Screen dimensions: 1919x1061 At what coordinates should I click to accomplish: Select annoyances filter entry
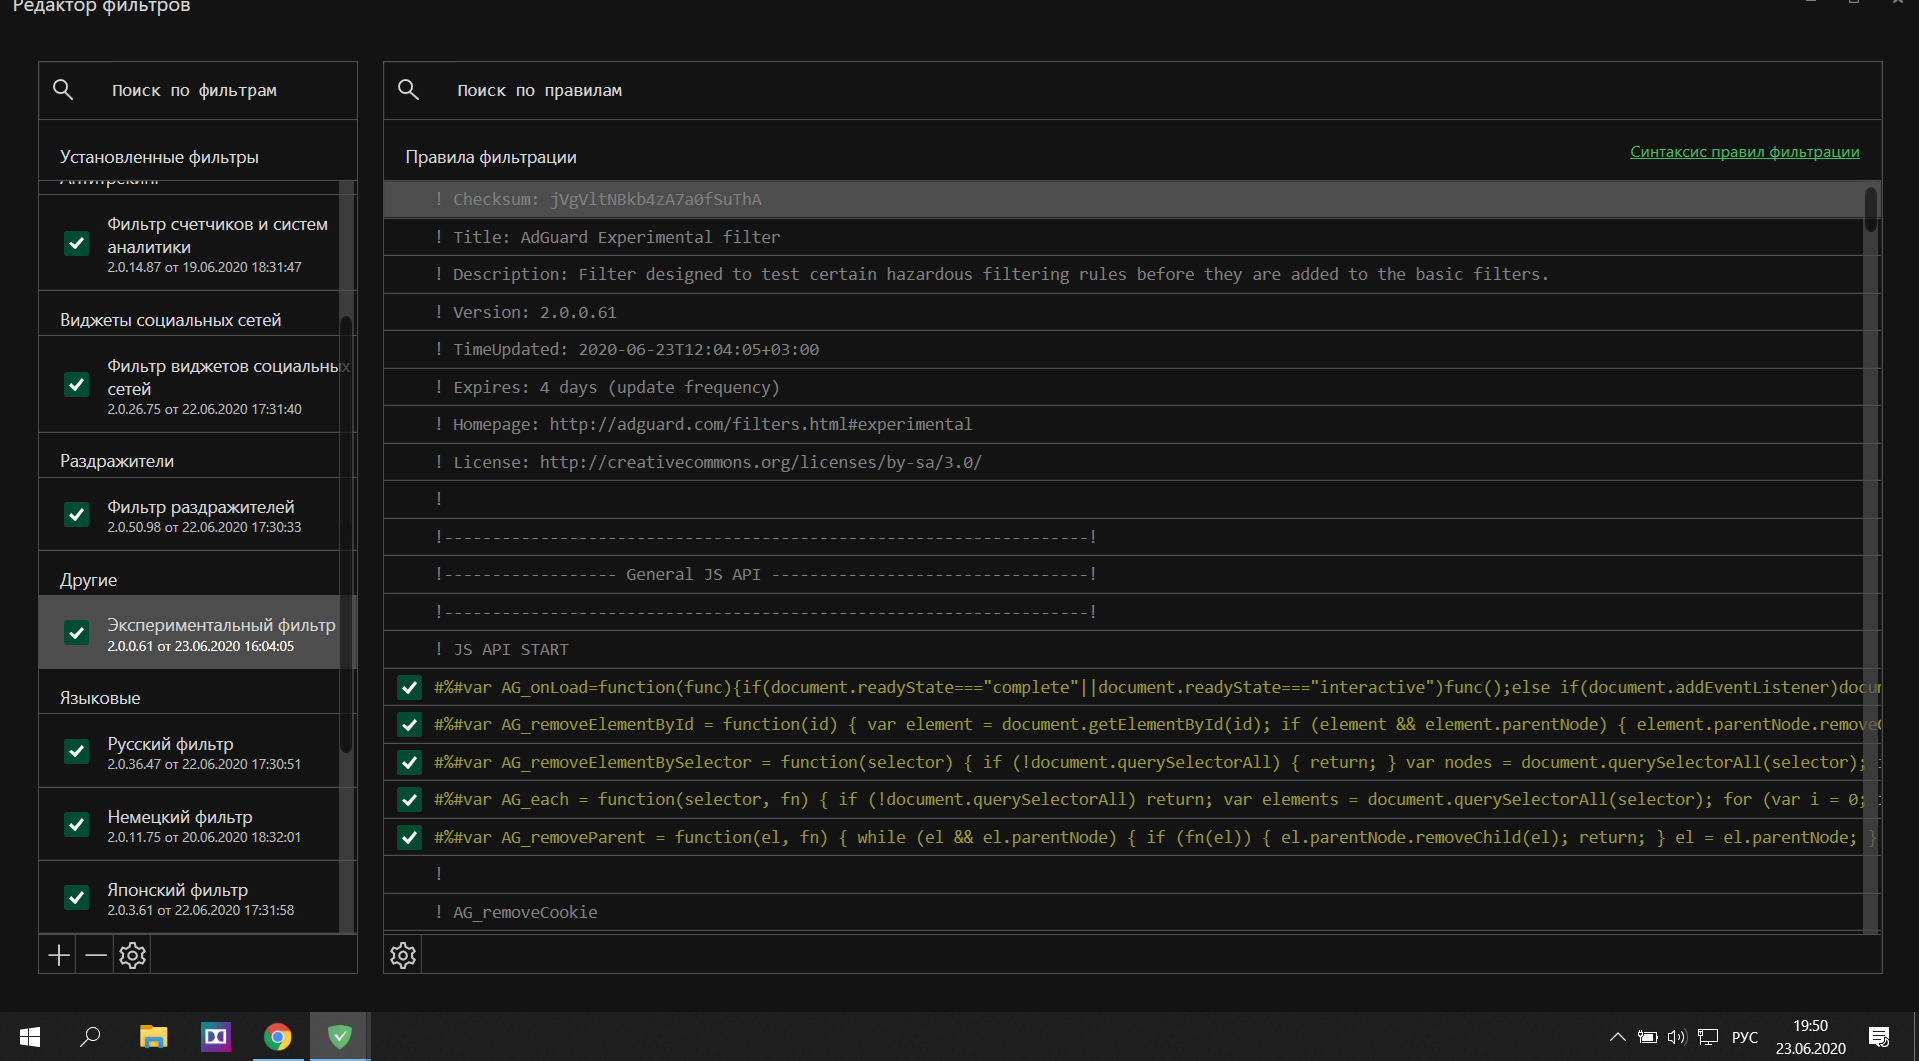click(x=189, y=515)
